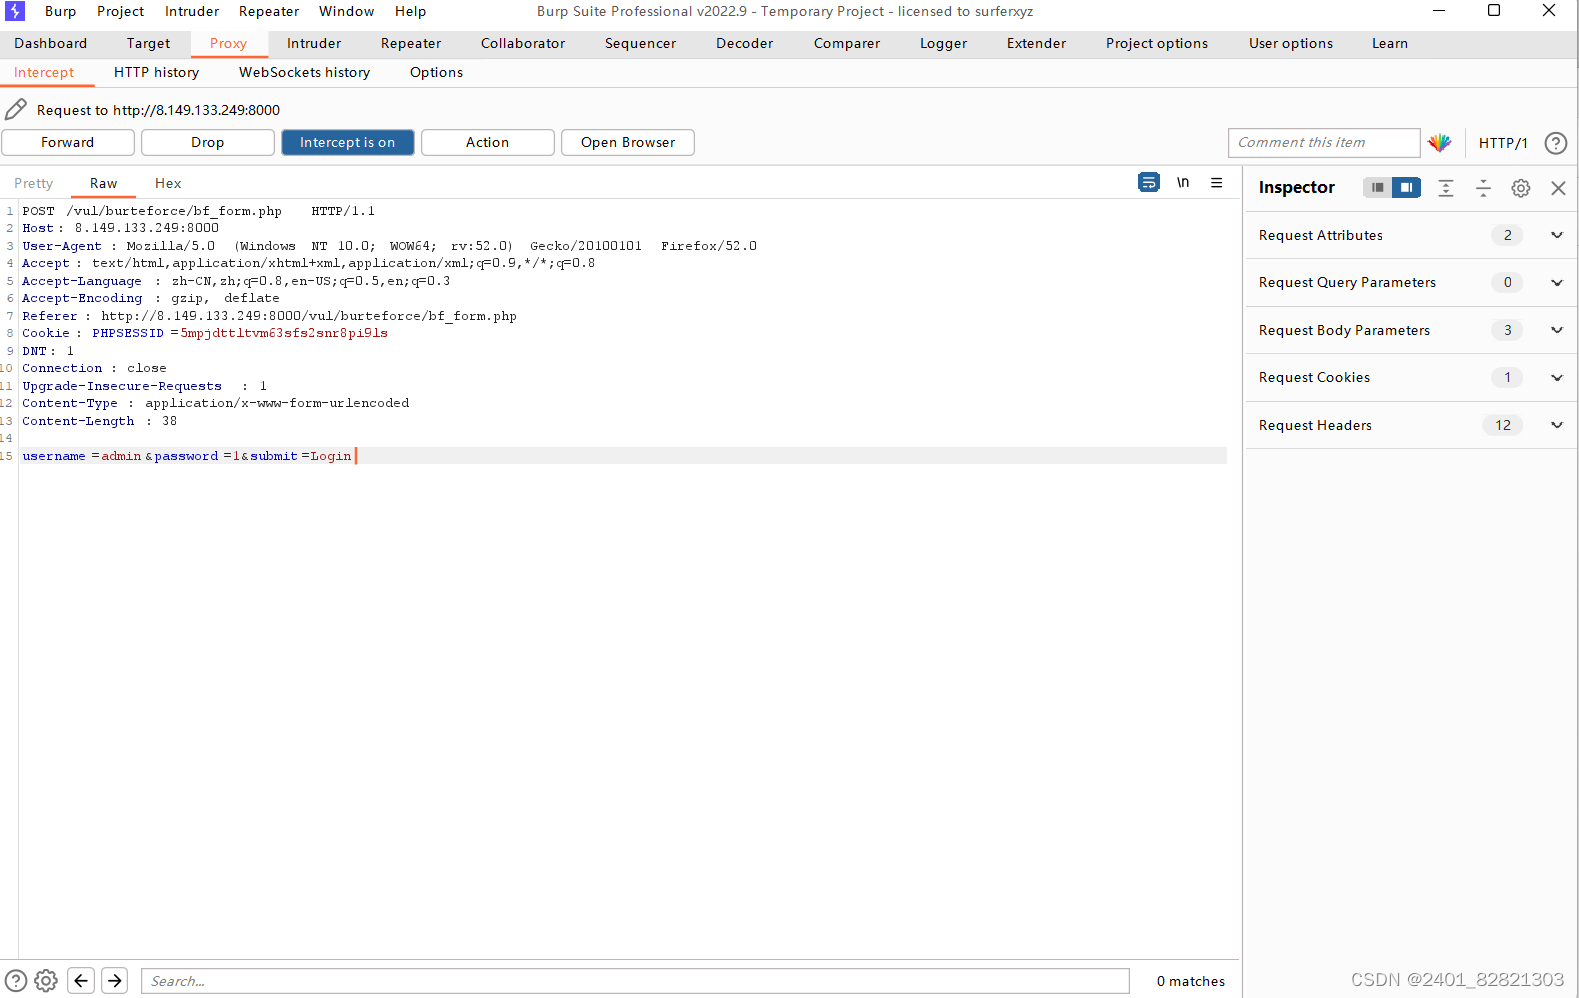Image resolution: width=1579 pixels, height=998 pixels.
Task: Click the Burp Suite lightning logo icon
Action: click(15, 11)
